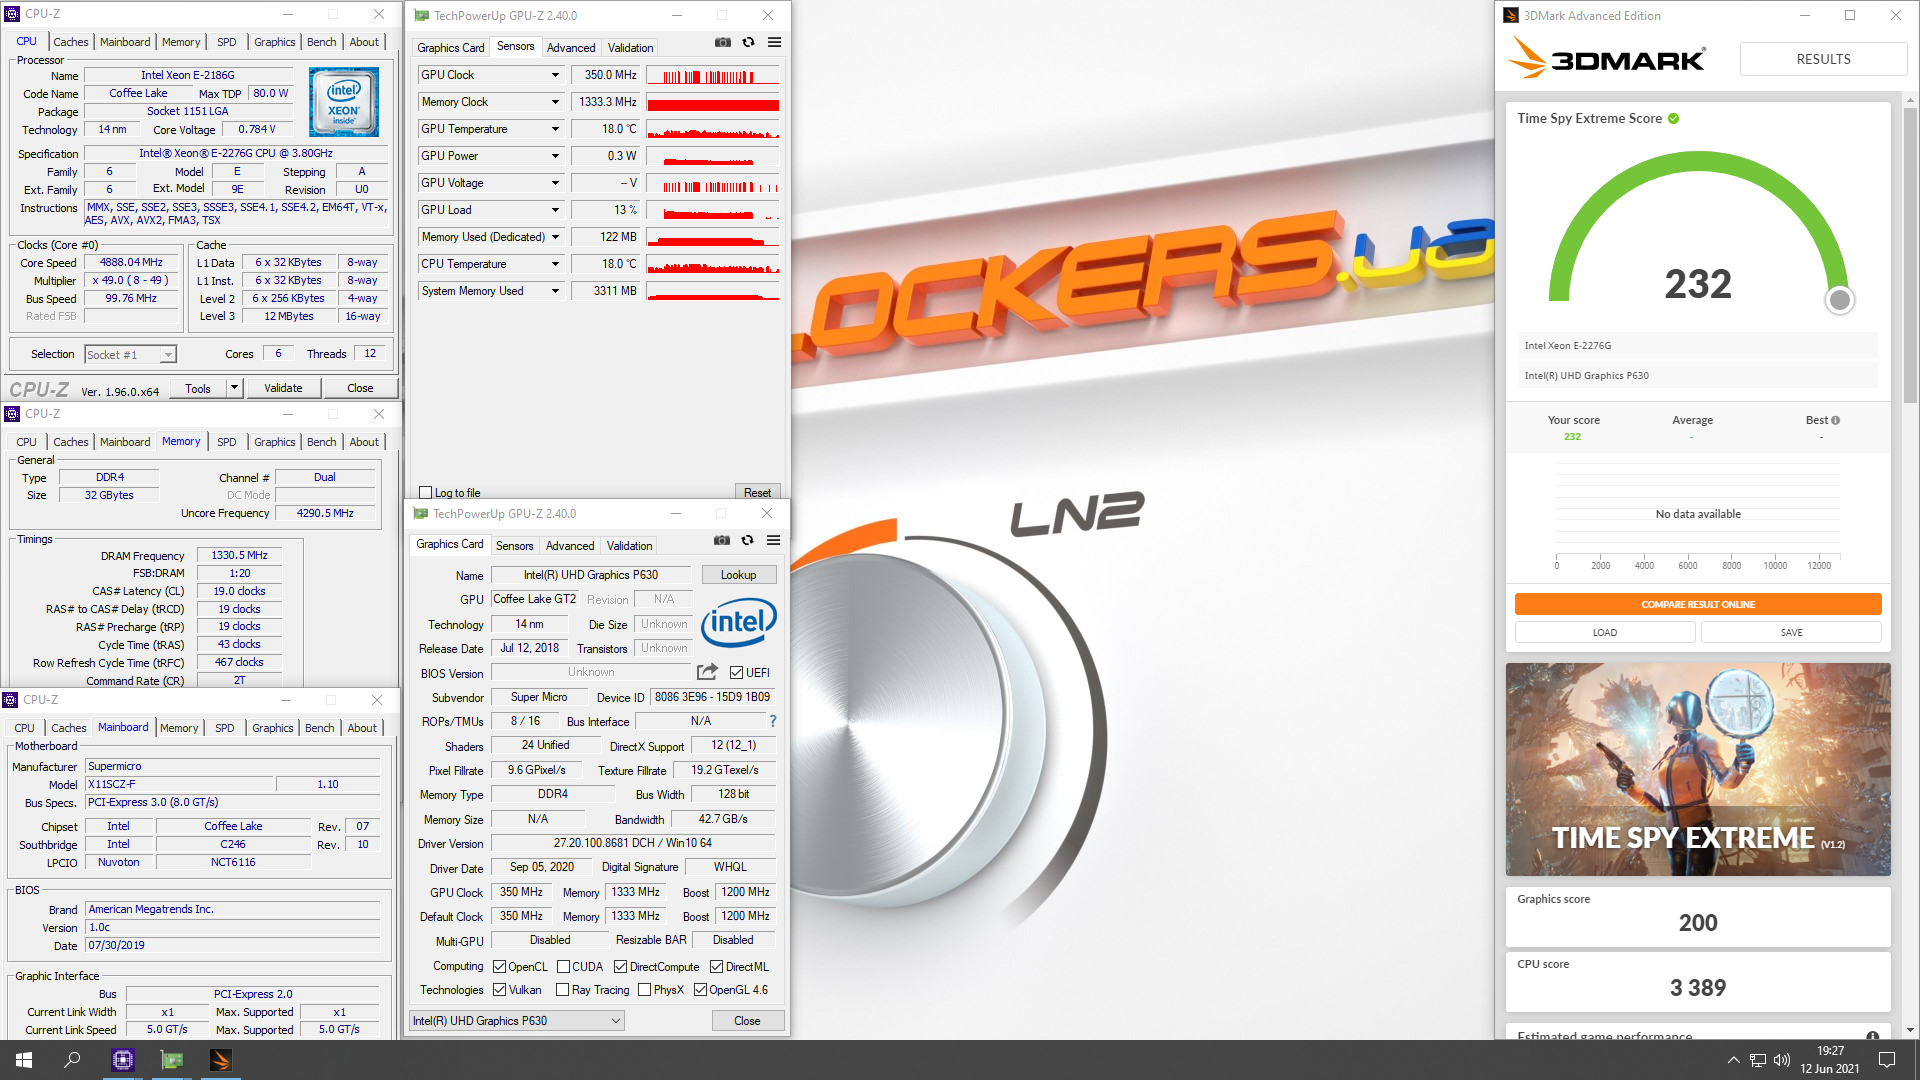Toggle Ray Tracing checkbox

point(563,990)
